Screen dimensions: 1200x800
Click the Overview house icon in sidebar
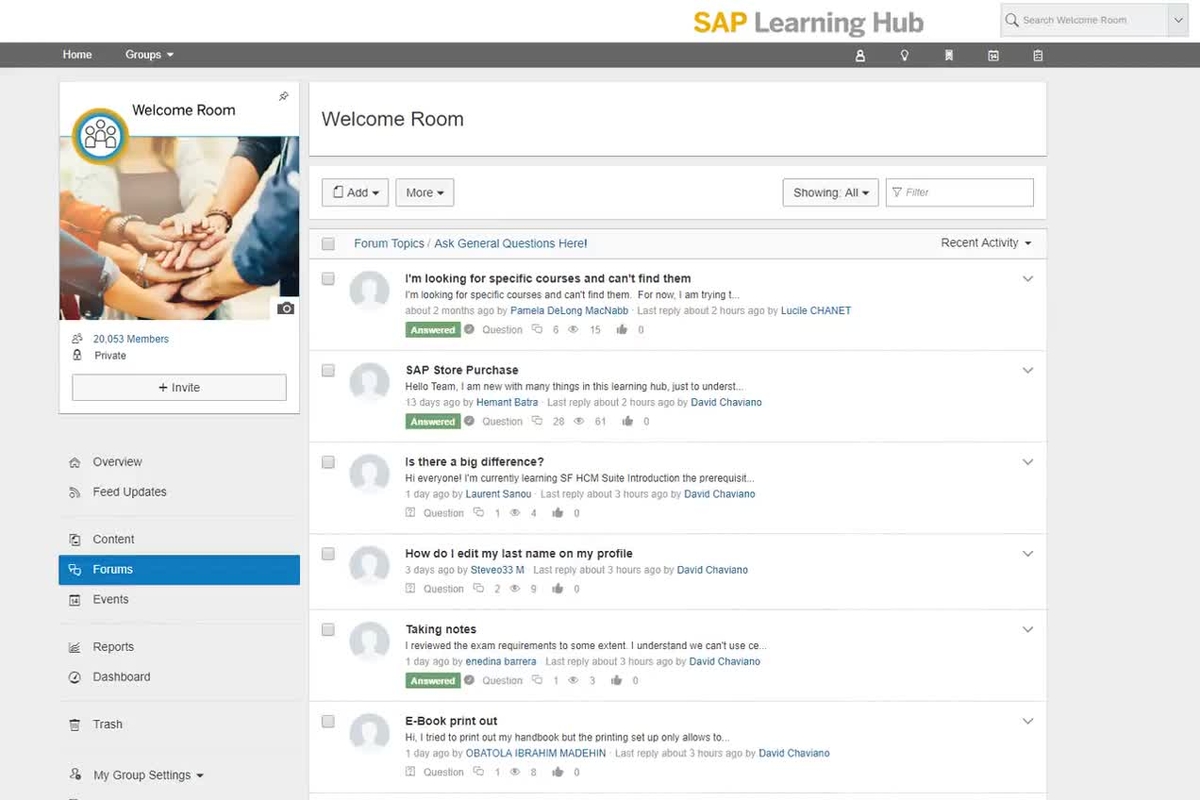[x=75, y=462]
